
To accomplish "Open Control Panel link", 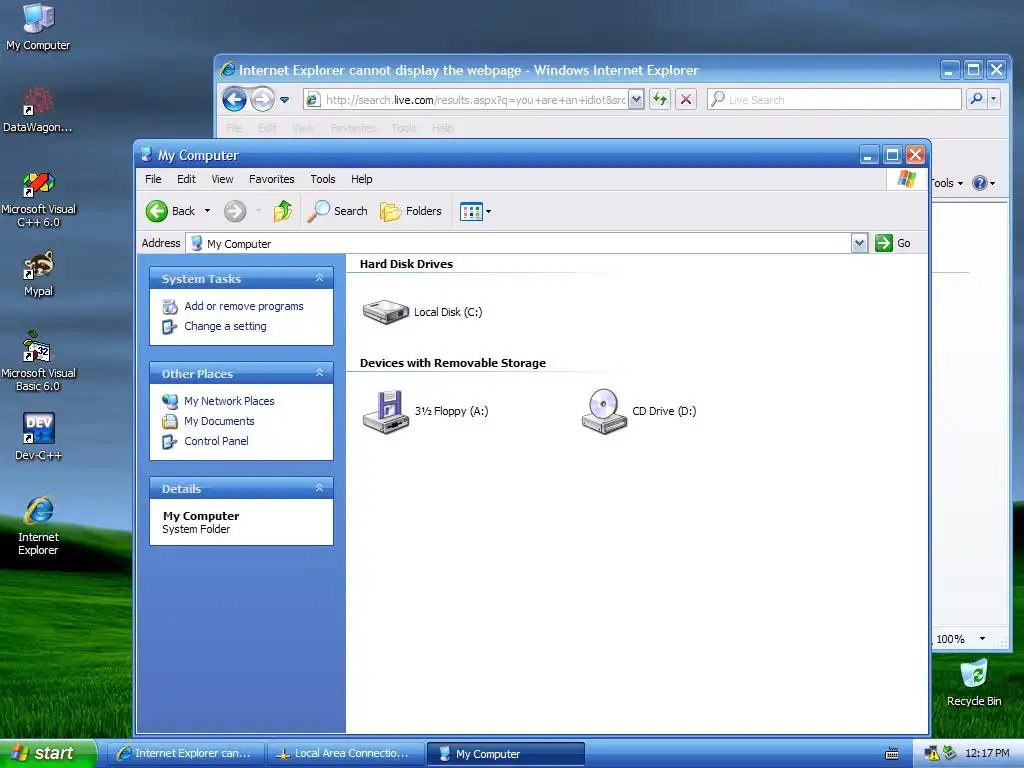I will pyautogui.click(x=216, y=441).
